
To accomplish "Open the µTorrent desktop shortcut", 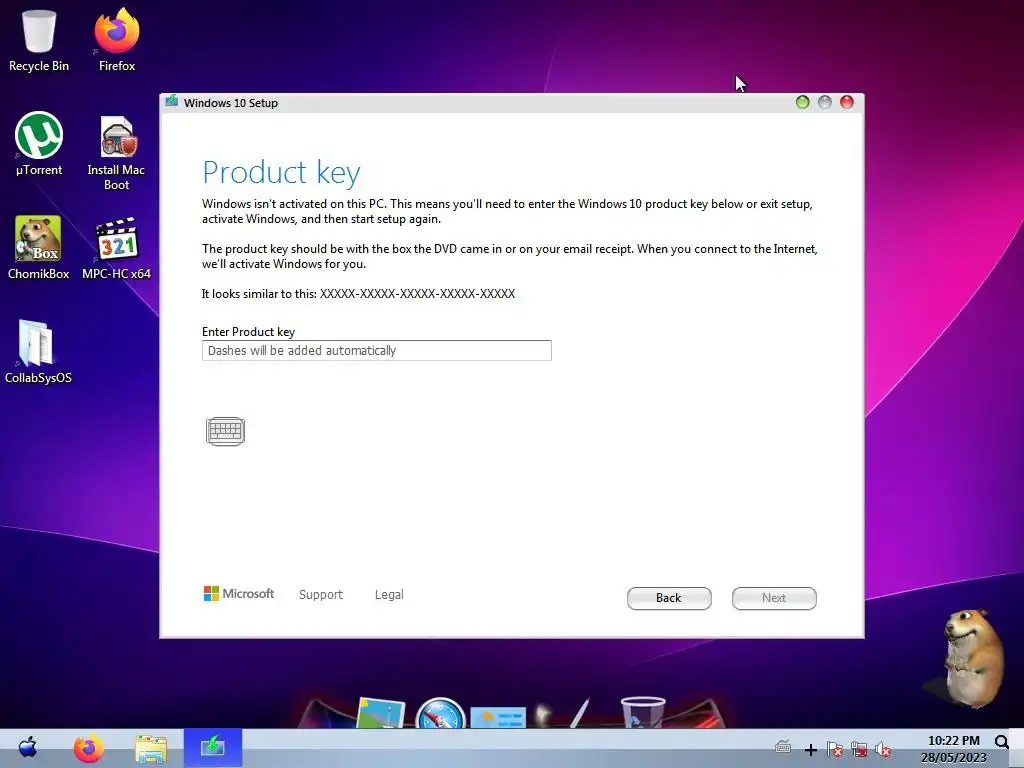I will coord(39,144).
